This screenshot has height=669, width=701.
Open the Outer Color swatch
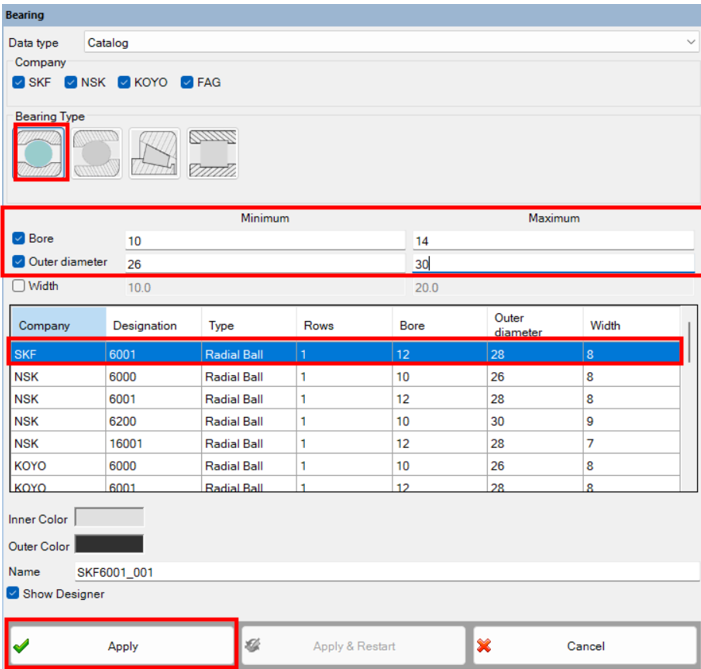click(x=109, y=544)
